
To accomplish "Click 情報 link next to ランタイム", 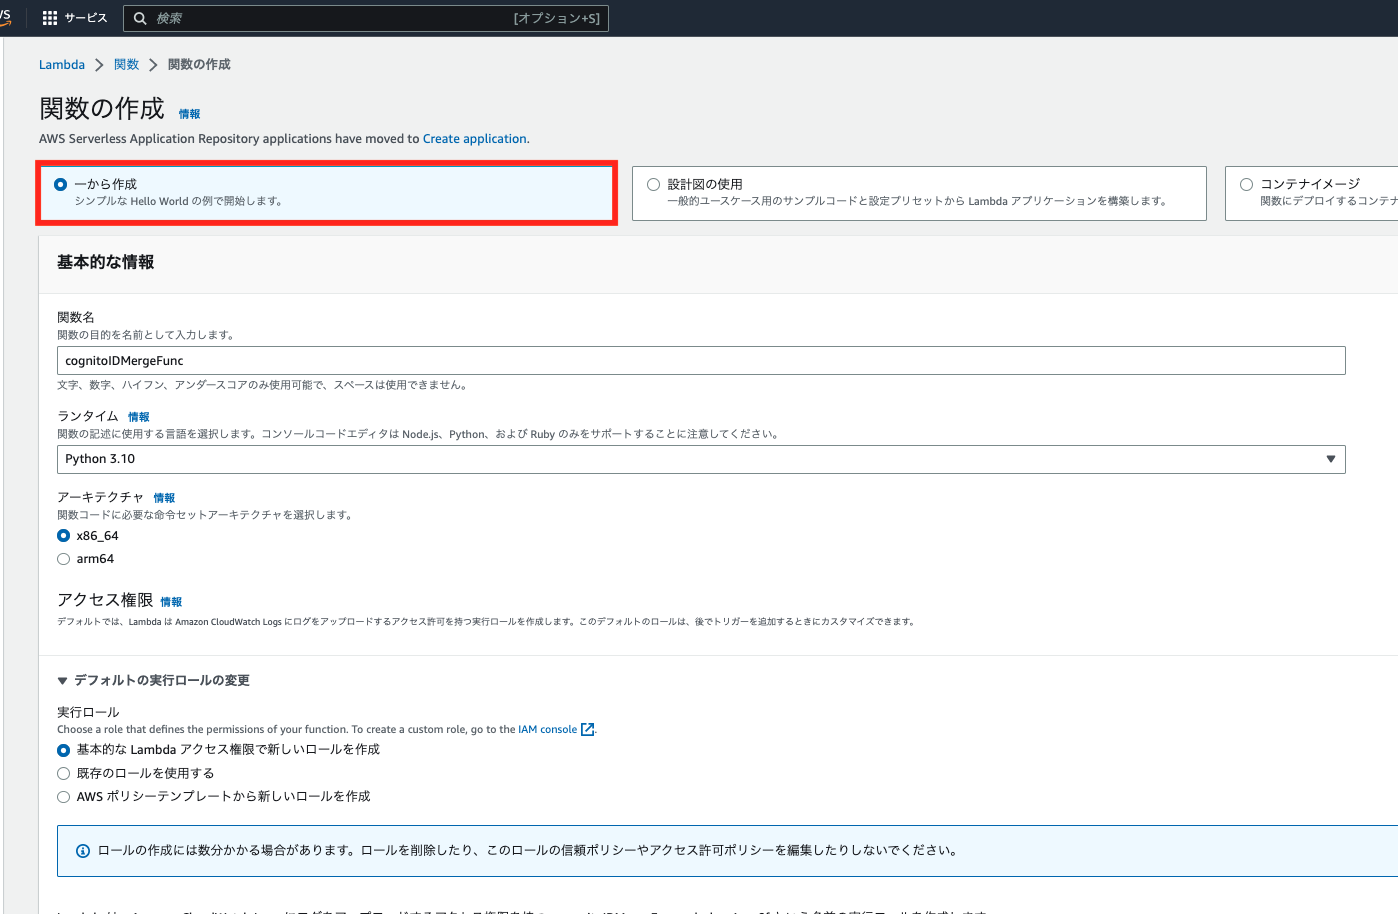I will (x=139, y=417).
